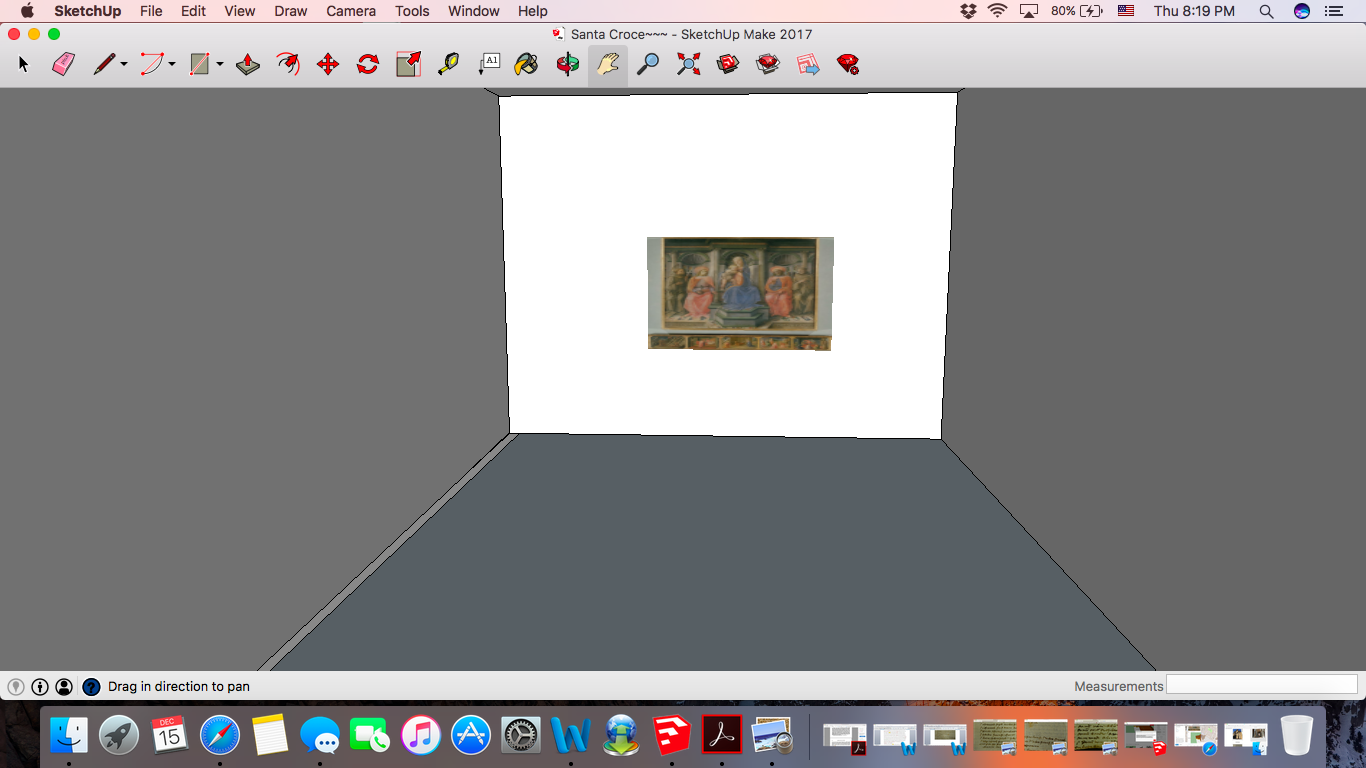Screen dimensions: 1366x768
Task: Open the Camera menu
Action: click(351, 11)
